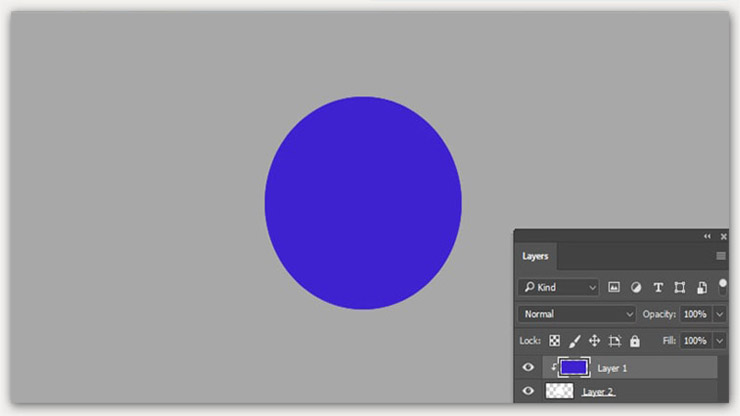Lock artboard nesting icon
This screenshot has width=740, height=416.
(x=614, y=341)
